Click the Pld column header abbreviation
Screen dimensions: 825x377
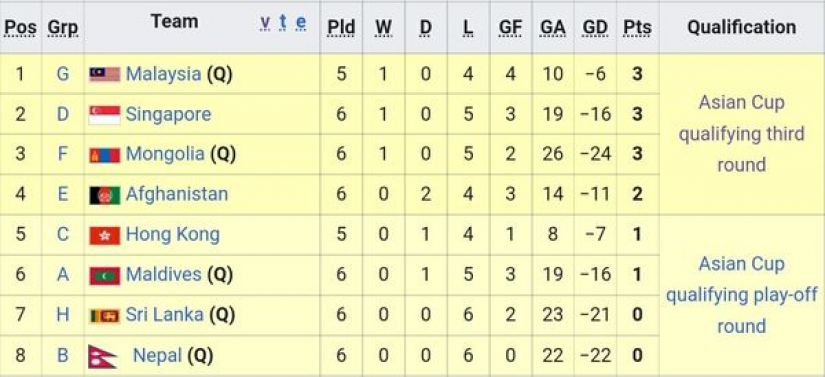[341, 27]
